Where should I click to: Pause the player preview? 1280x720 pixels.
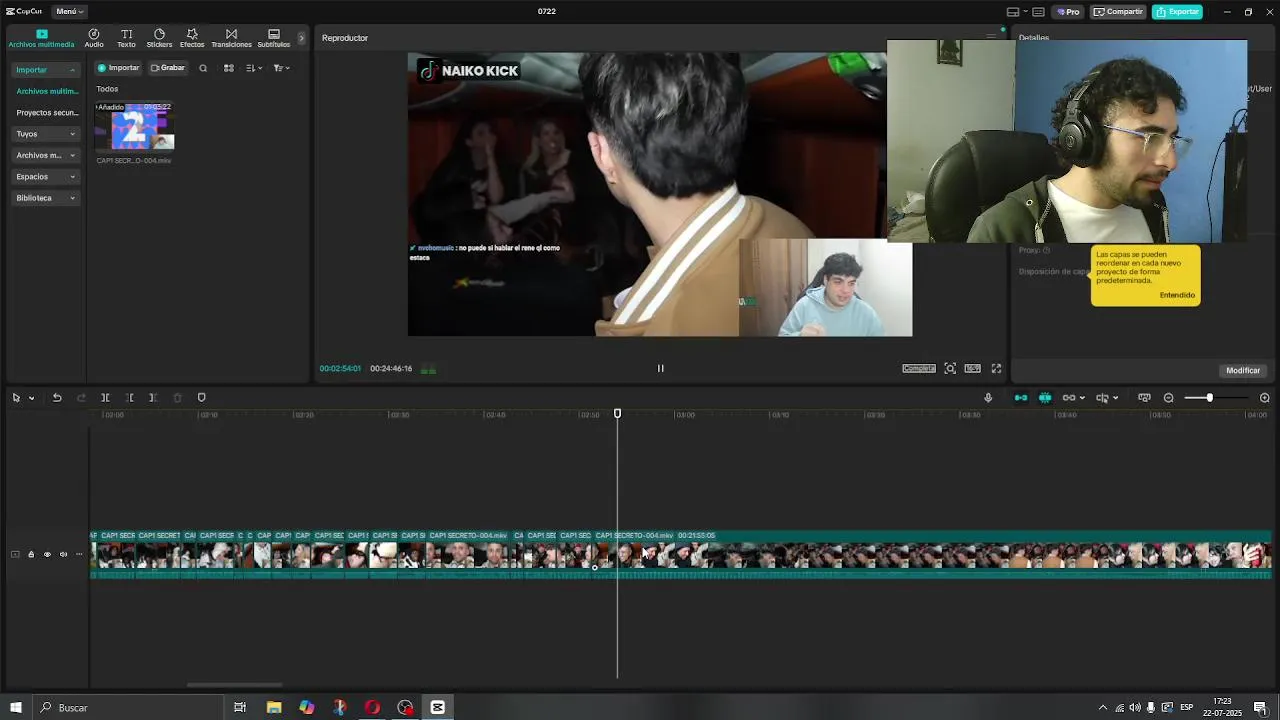660,368
